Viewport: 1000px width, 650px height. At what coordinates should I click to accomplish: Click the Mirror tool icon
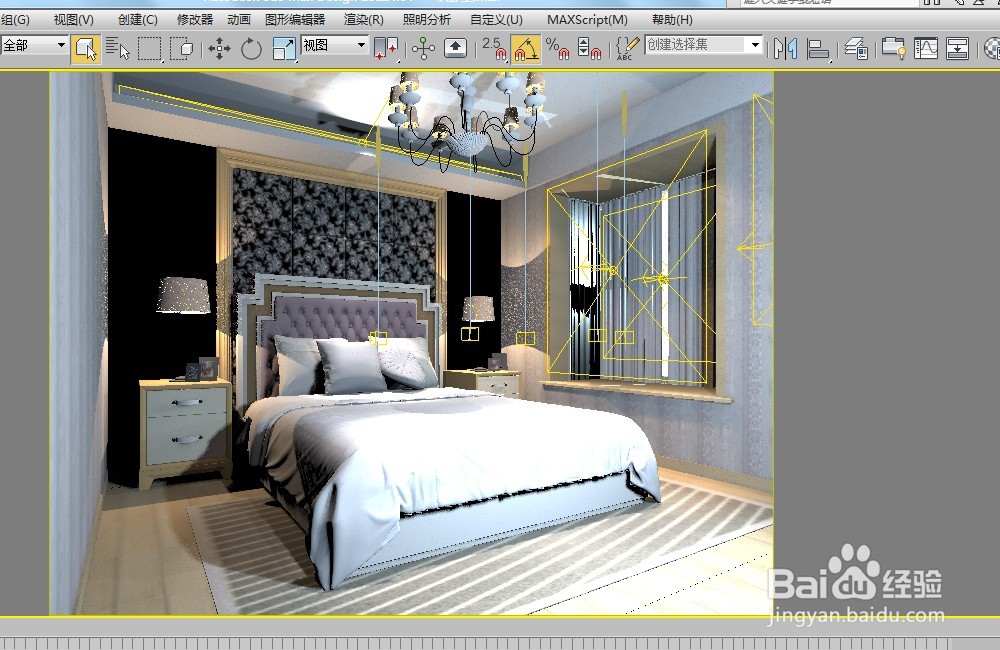tap(786, 48)
